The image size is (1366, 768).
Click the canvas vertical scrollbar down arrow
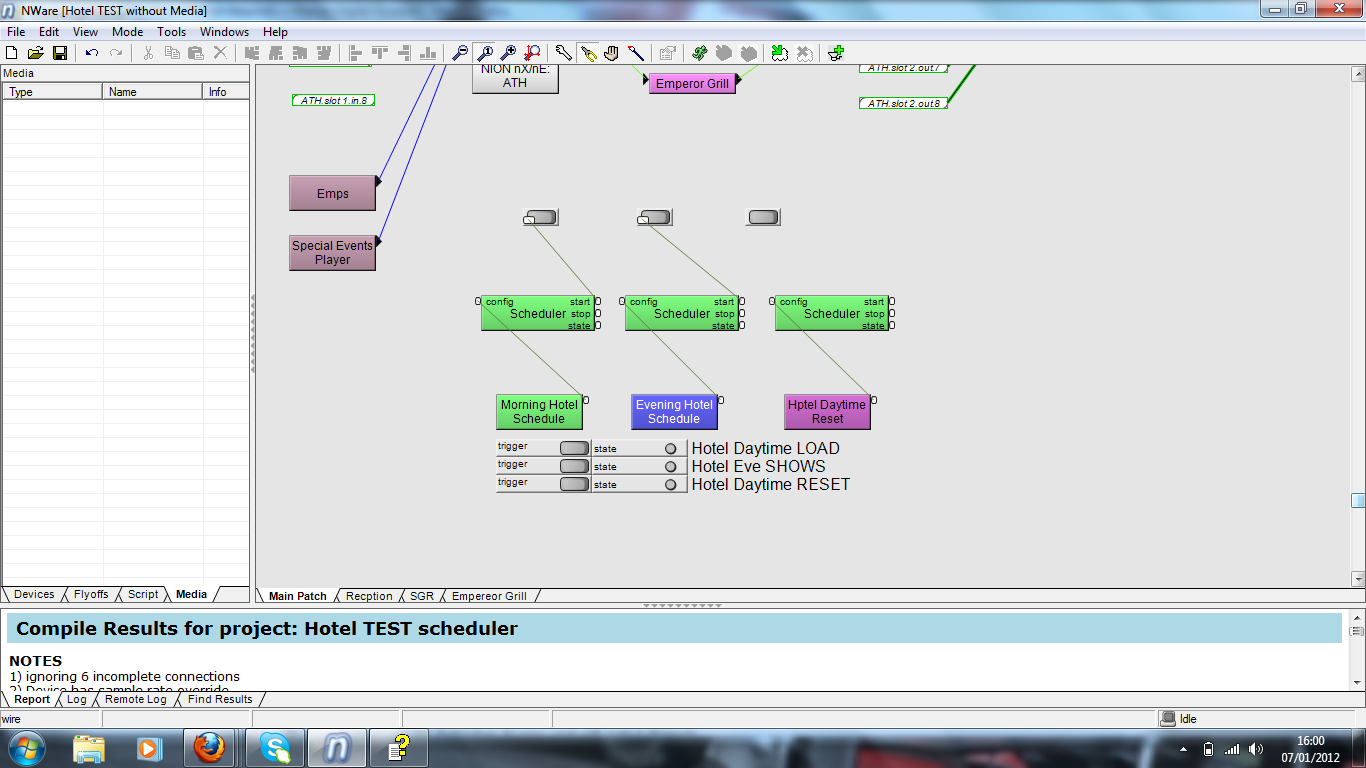(1358, 579)
